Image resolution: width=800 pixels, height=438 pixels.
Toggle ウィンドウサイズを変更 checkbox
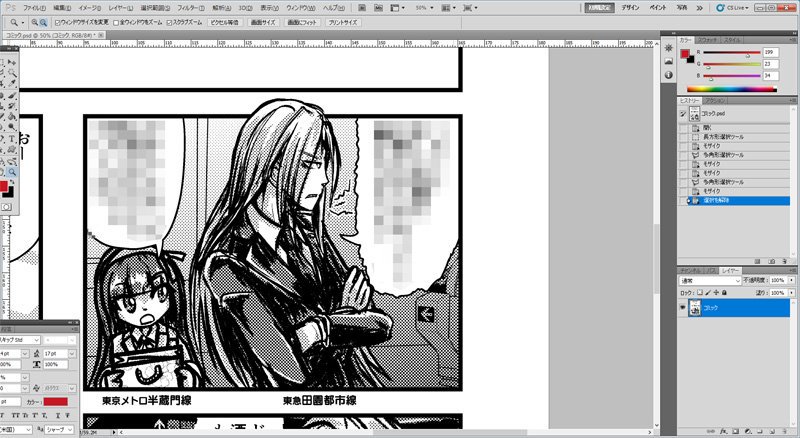(x=58, y=22)
